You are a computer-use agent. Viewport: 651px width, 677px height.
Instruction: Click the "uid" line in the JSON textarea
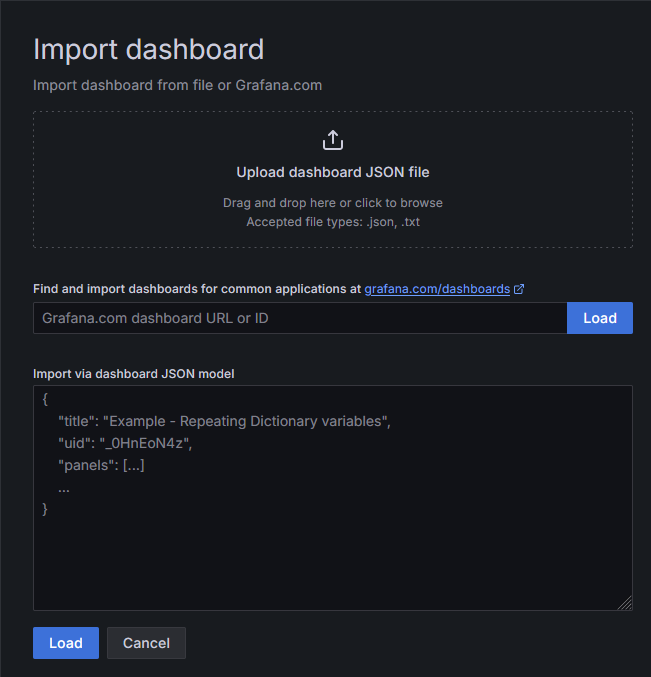pyautogui.click(x=124, y=443)
